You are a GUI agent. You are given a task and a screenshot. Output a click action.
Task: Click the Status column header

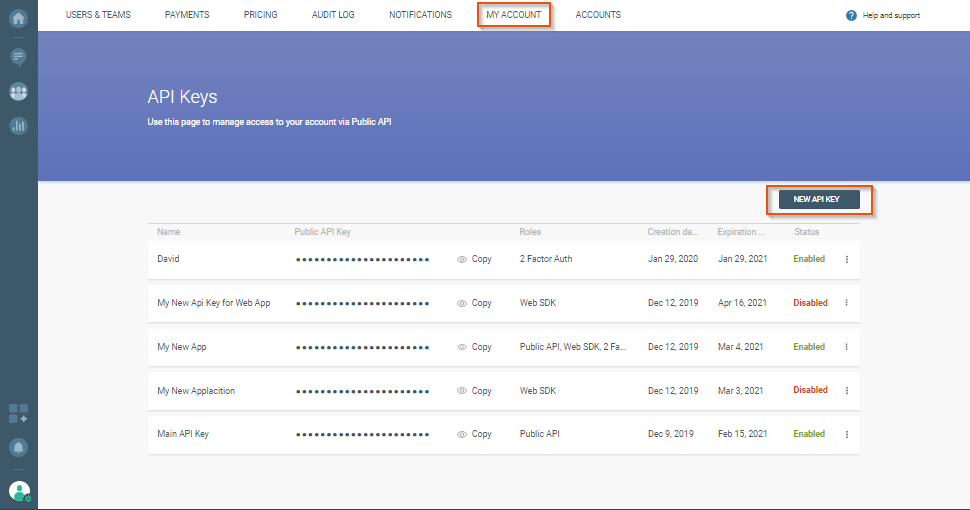pyautogui.click(x=806, y=232)
